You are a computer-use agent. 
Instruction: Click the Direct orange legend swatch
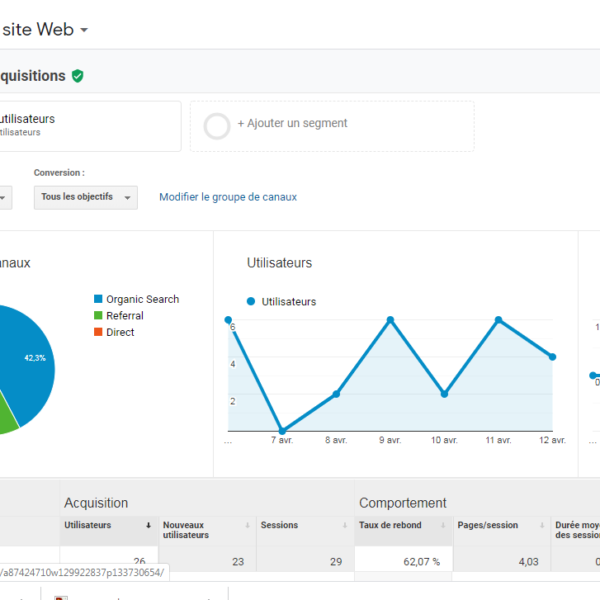98,332
